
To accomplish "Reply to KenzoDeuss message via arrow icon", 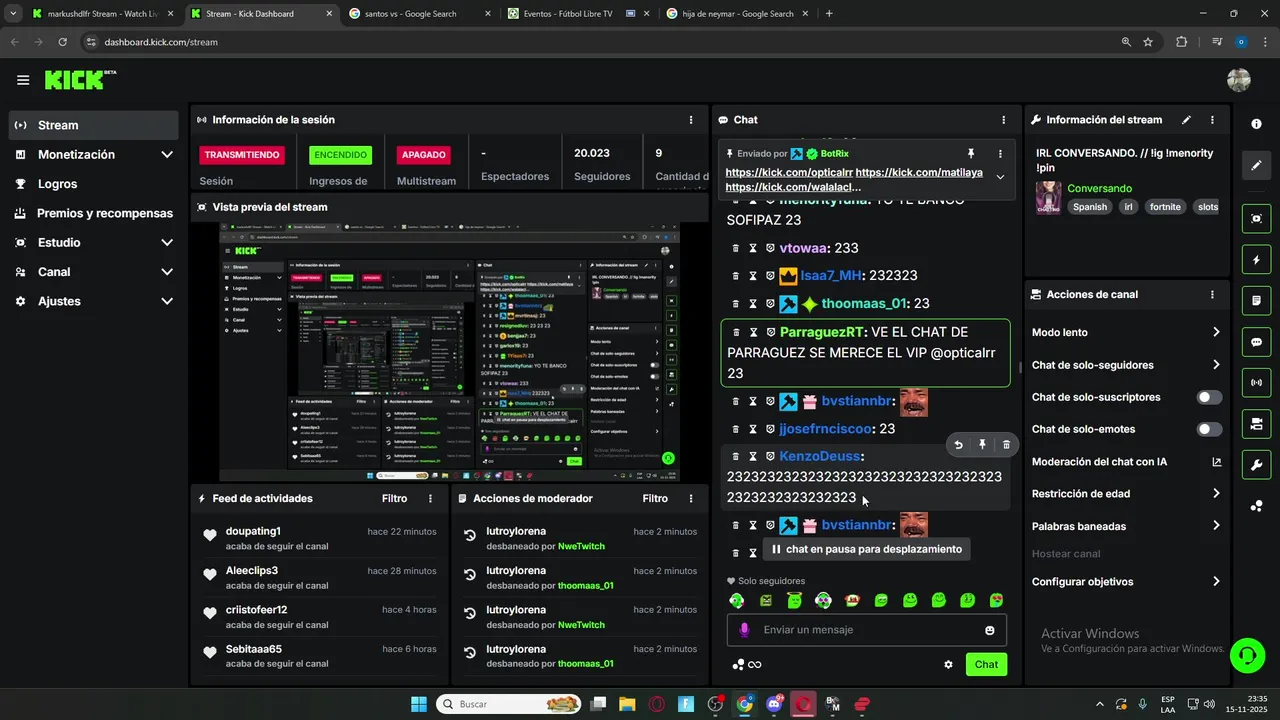I will (x=958, y=445).
